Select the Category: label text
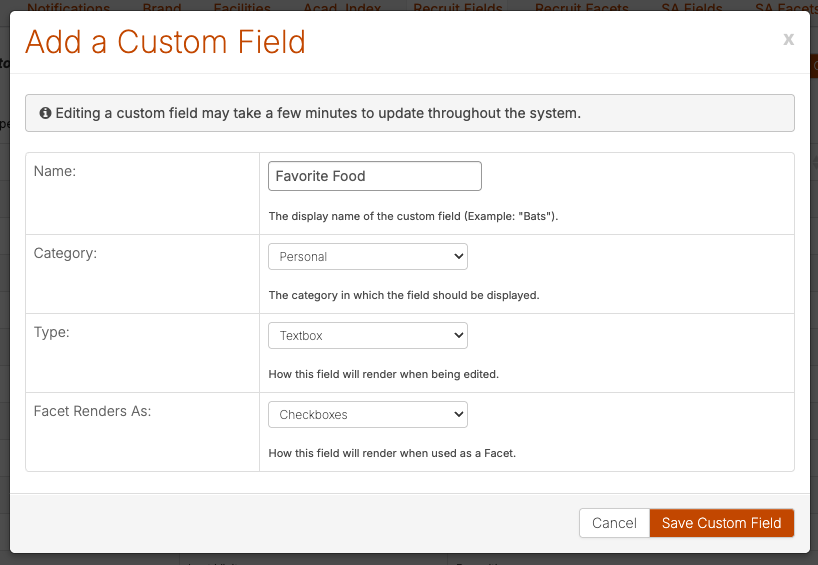 click(65, 253)
